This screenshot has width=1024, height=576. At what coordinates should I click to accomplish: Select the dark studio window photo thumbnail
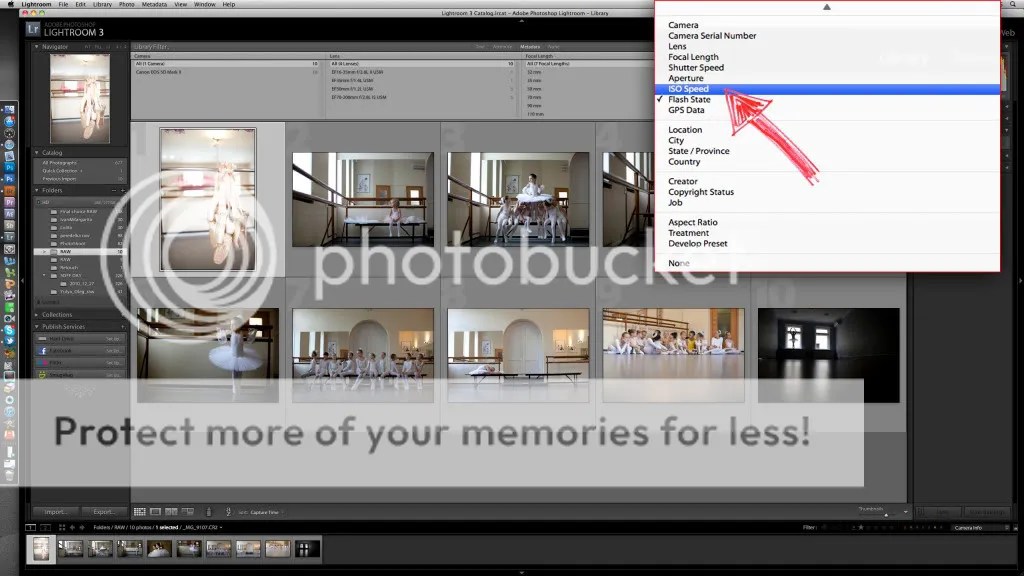827,355
